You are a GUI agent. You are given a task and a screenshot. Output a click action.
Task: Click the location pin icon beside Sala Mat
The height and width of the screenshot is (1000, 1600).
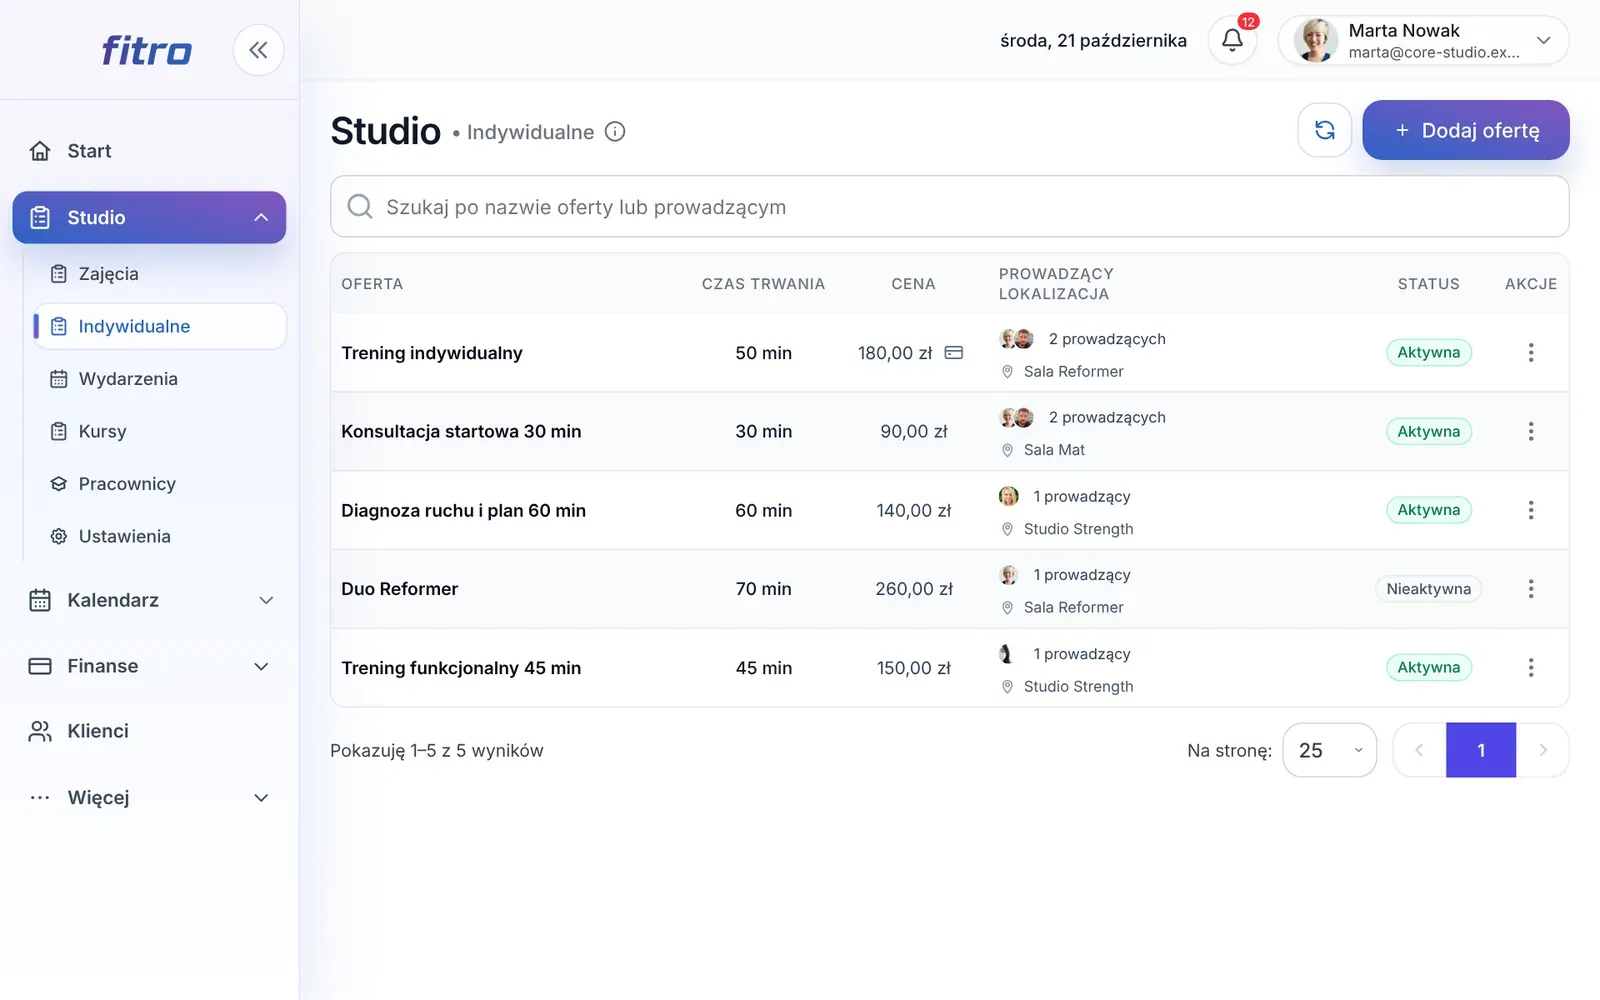click(x=1007, y=450)
